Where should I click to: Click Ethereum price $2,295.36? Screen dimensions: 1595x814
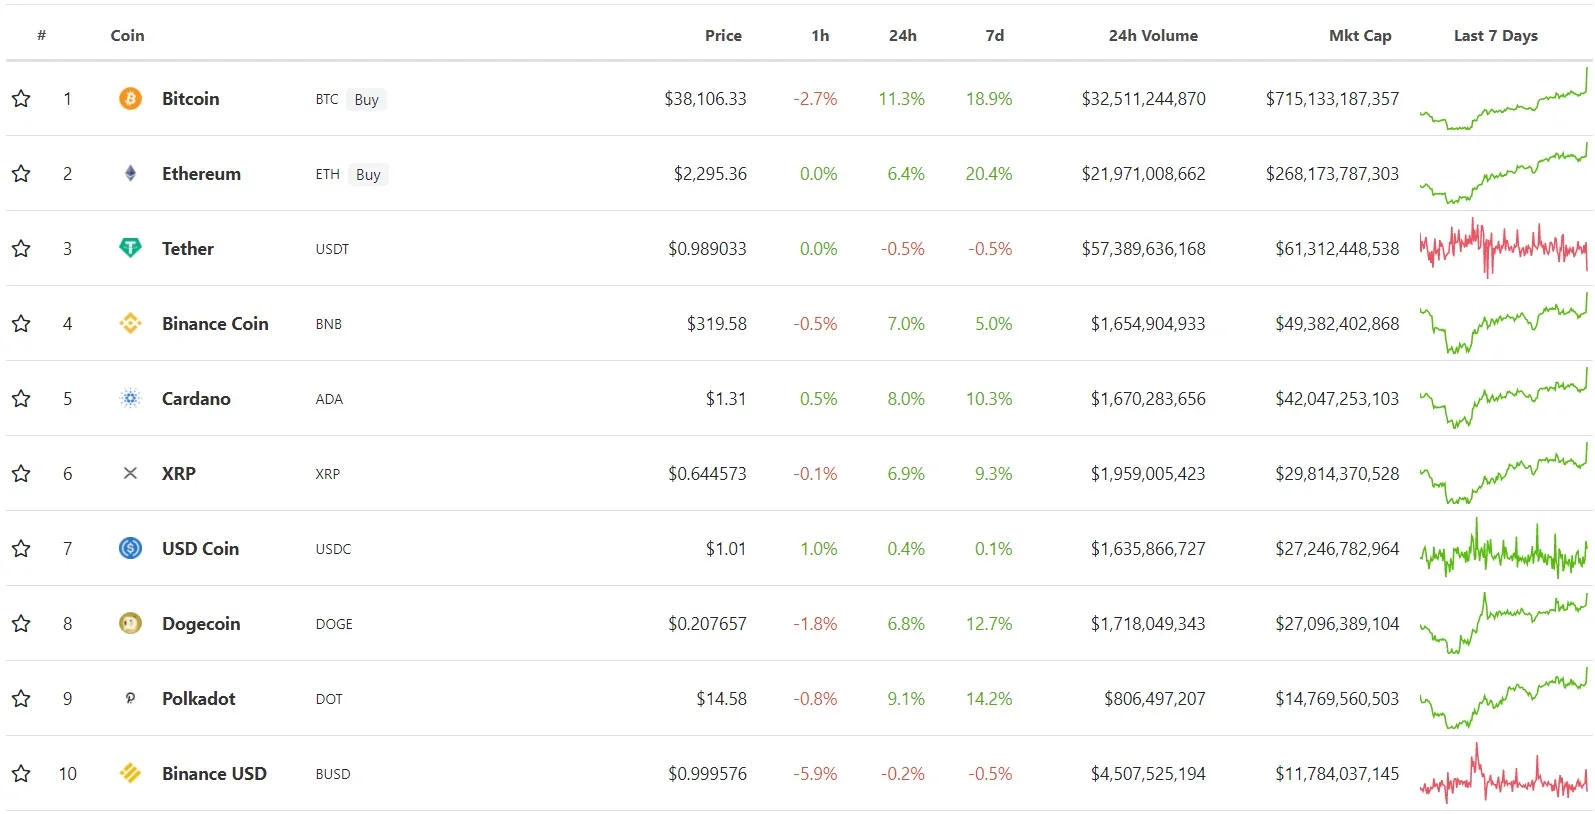pos(710,173)
